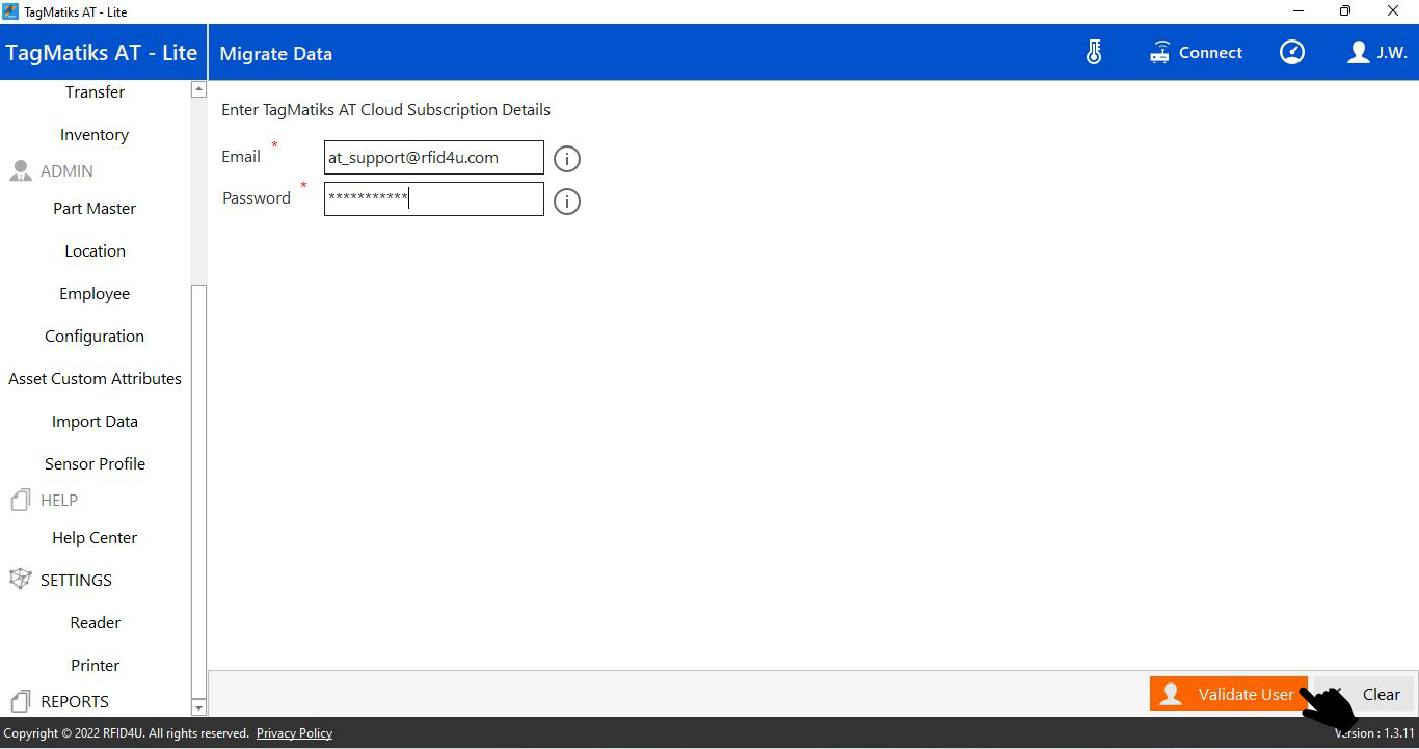Open the Privacy Policy link
1419x749 pixels.
pyautogui.click(x=294, y=734)
